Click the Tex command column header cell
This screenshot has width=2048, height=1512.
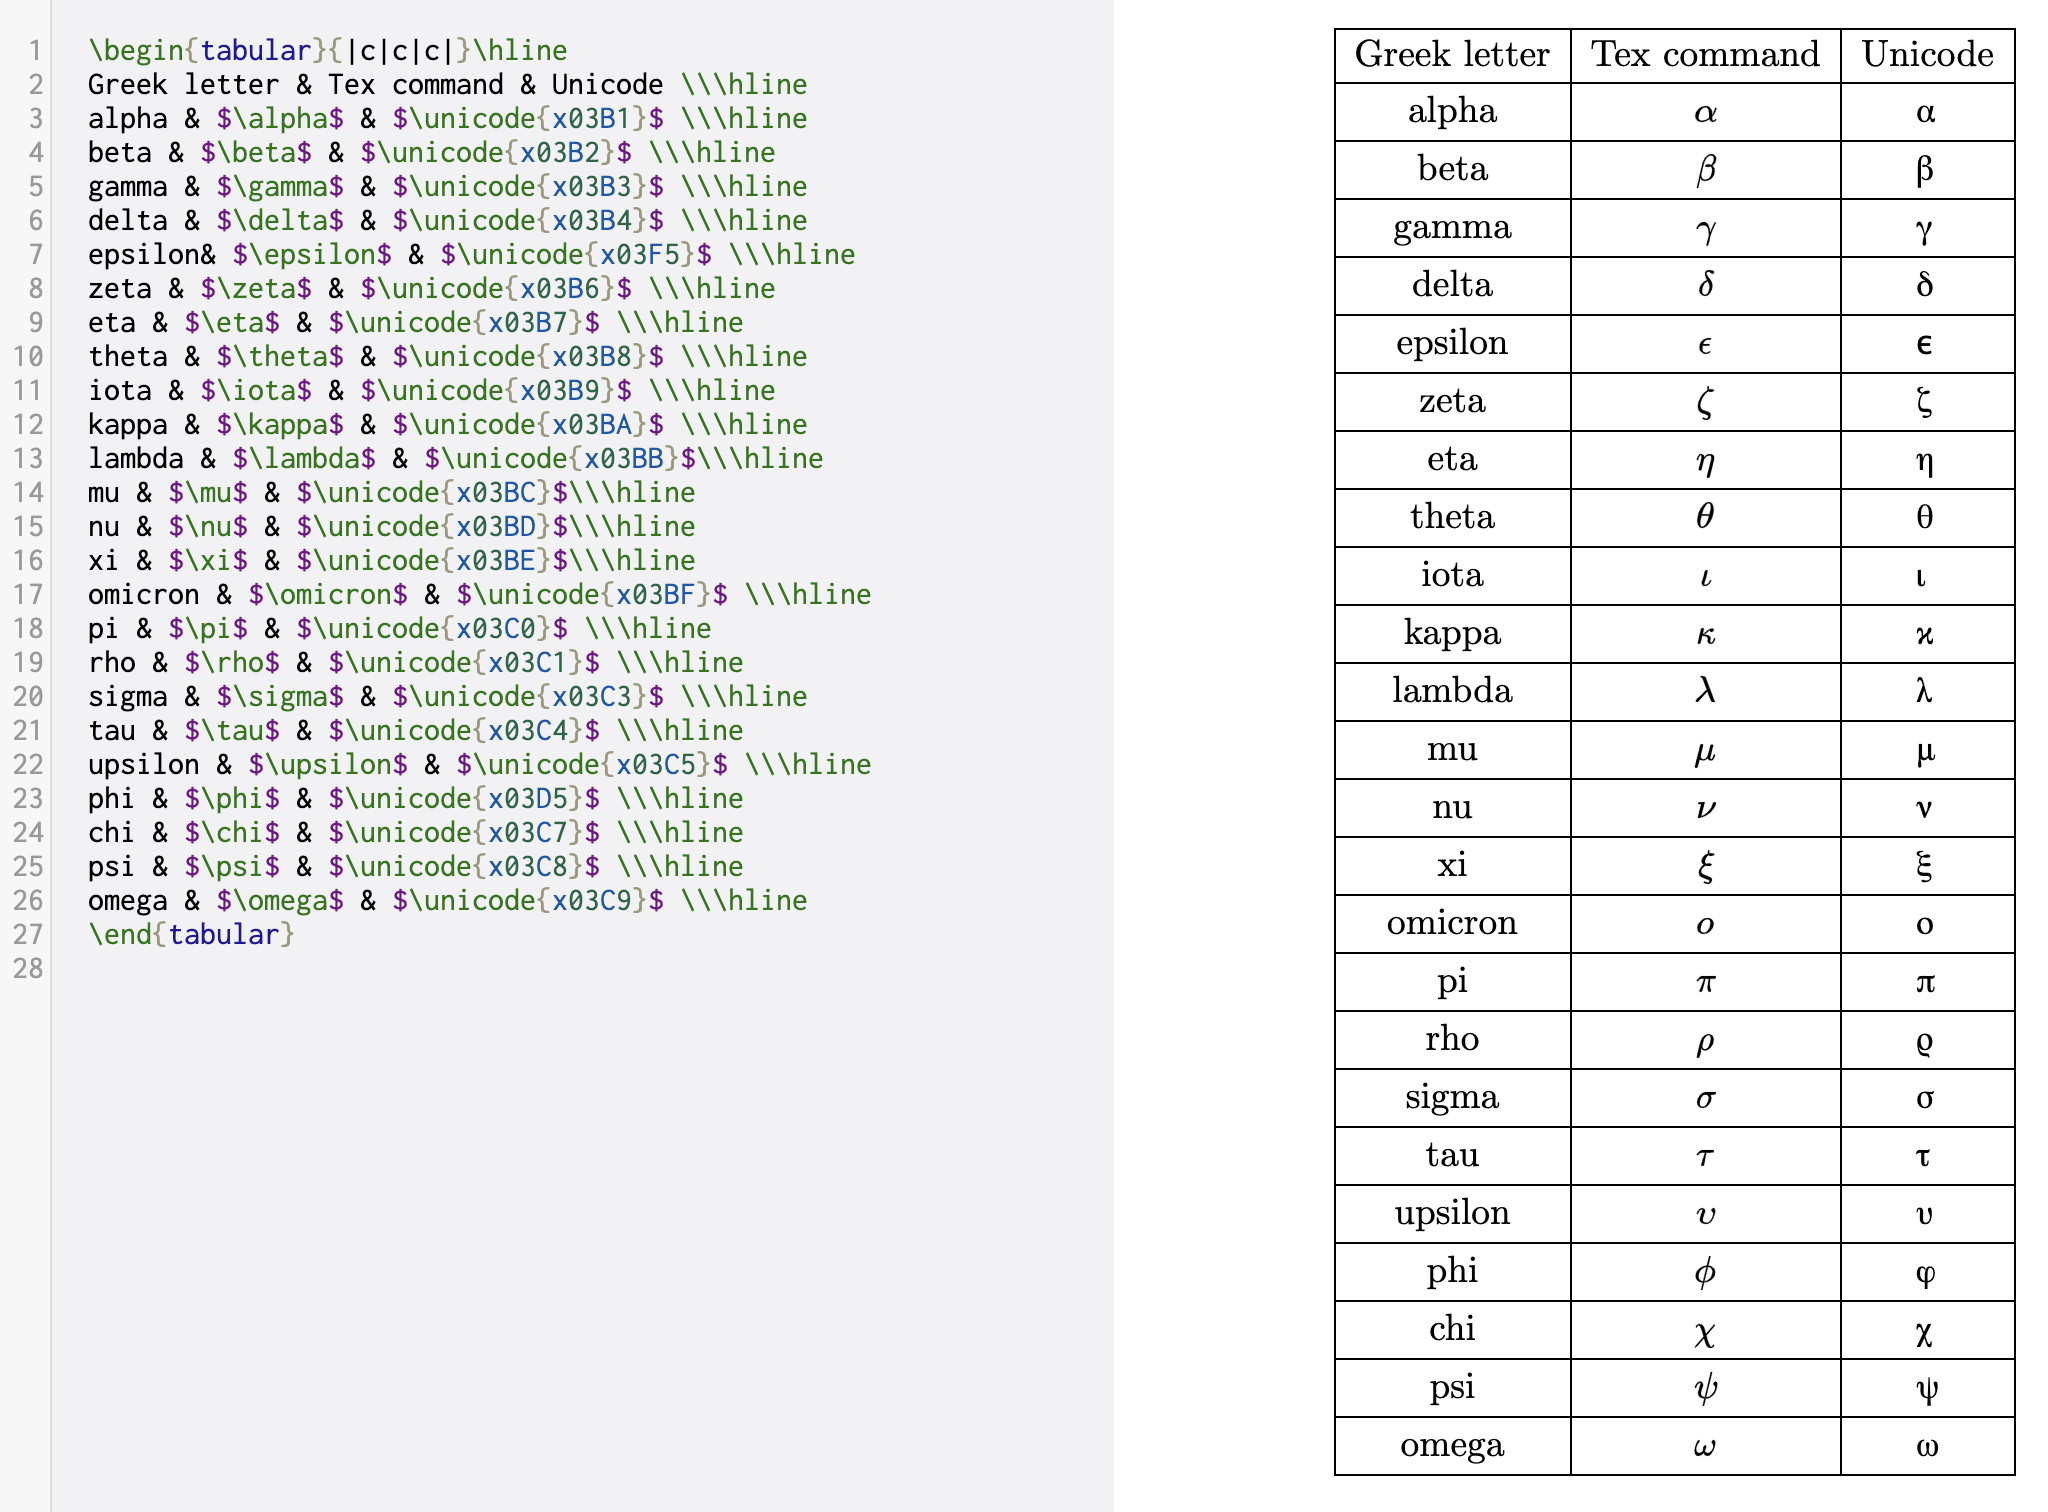(x=1705, y=54)
